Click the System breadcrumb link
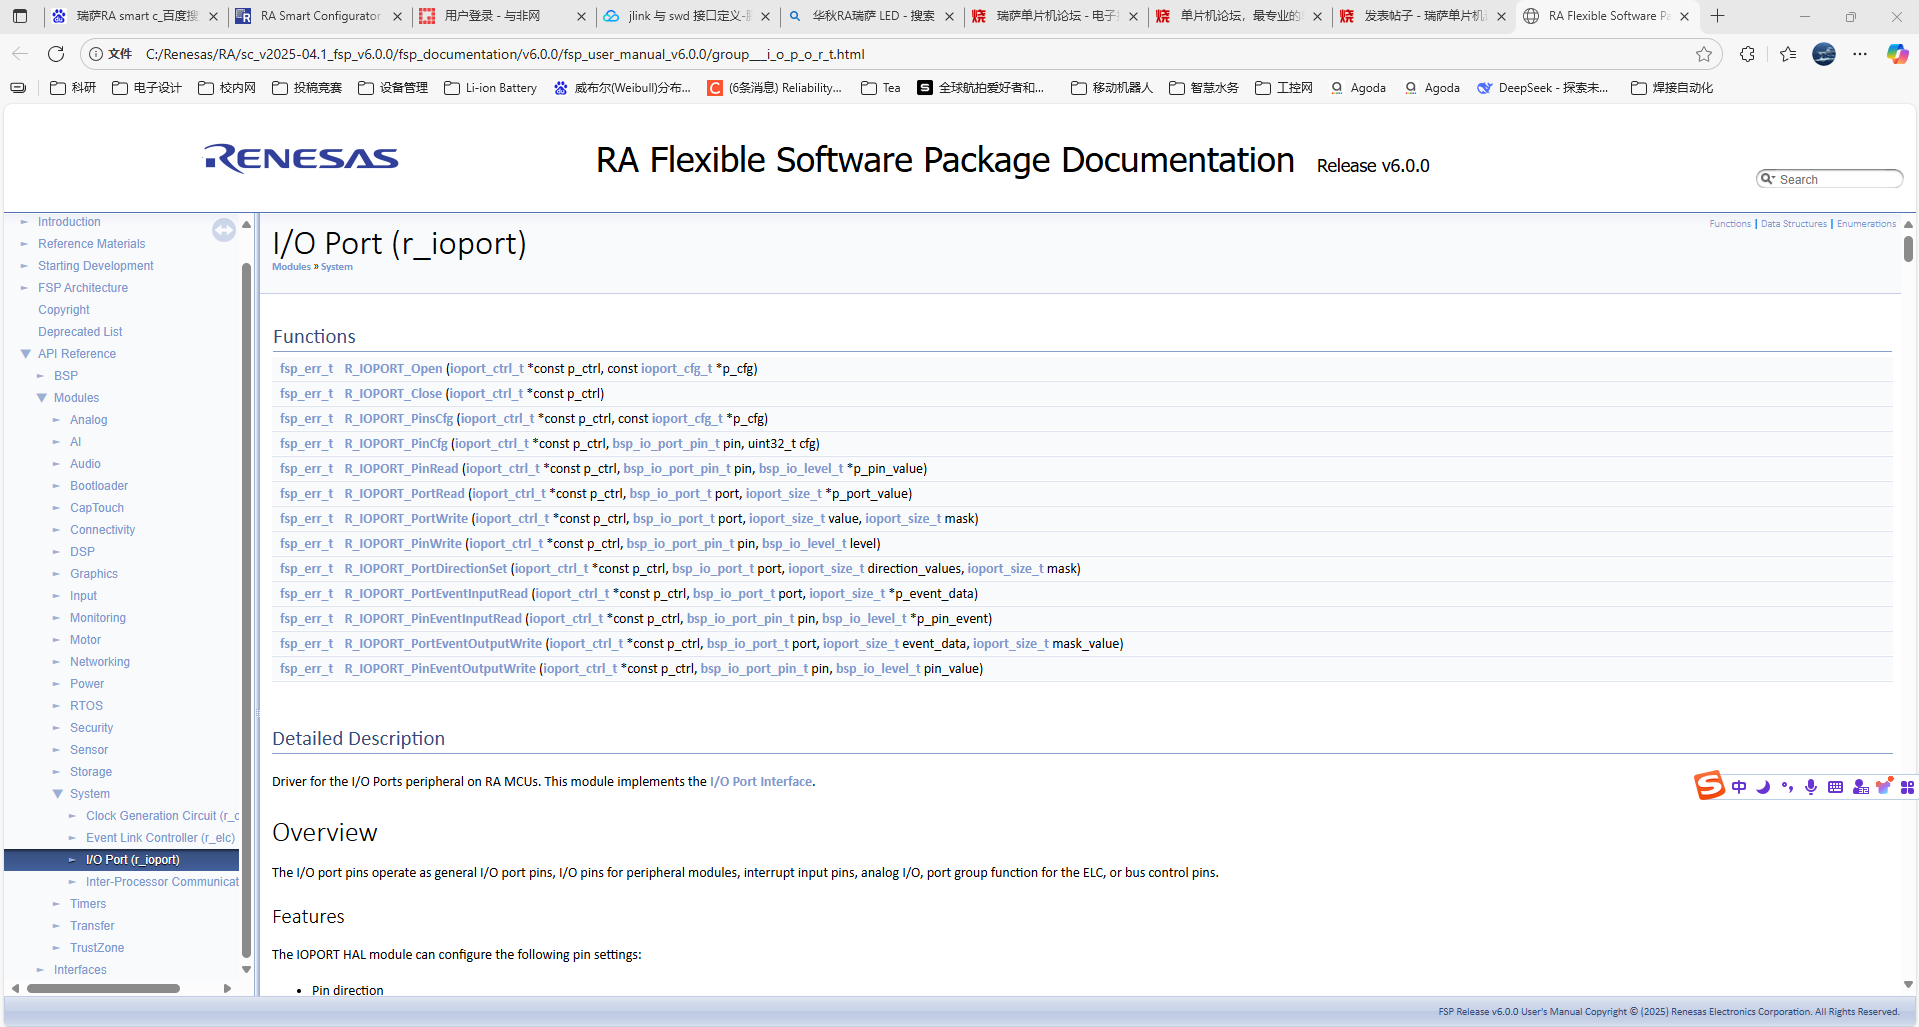 point(337,267)
